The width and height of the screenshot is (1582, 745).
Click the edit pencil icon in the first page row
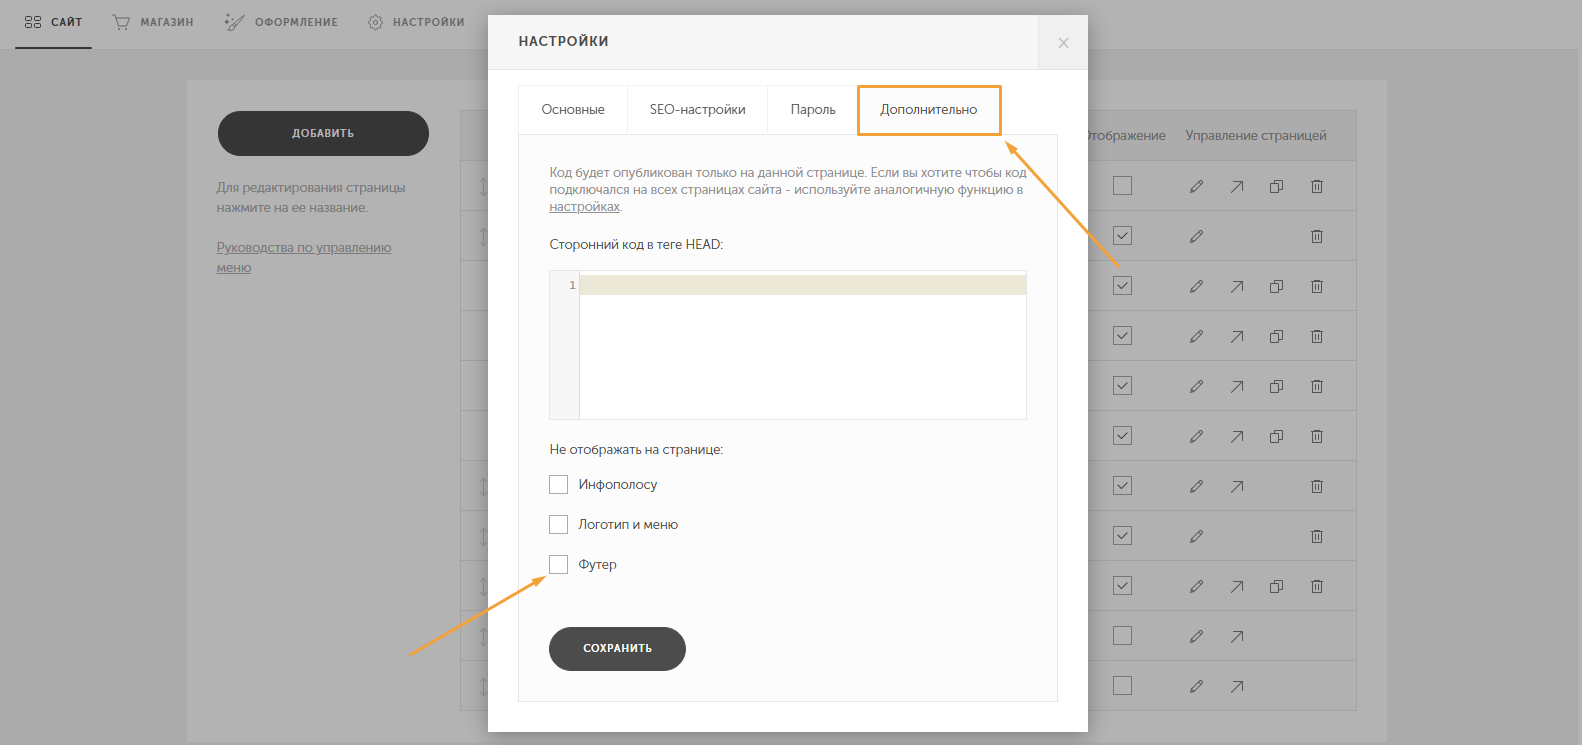(x=1196, y=186)
